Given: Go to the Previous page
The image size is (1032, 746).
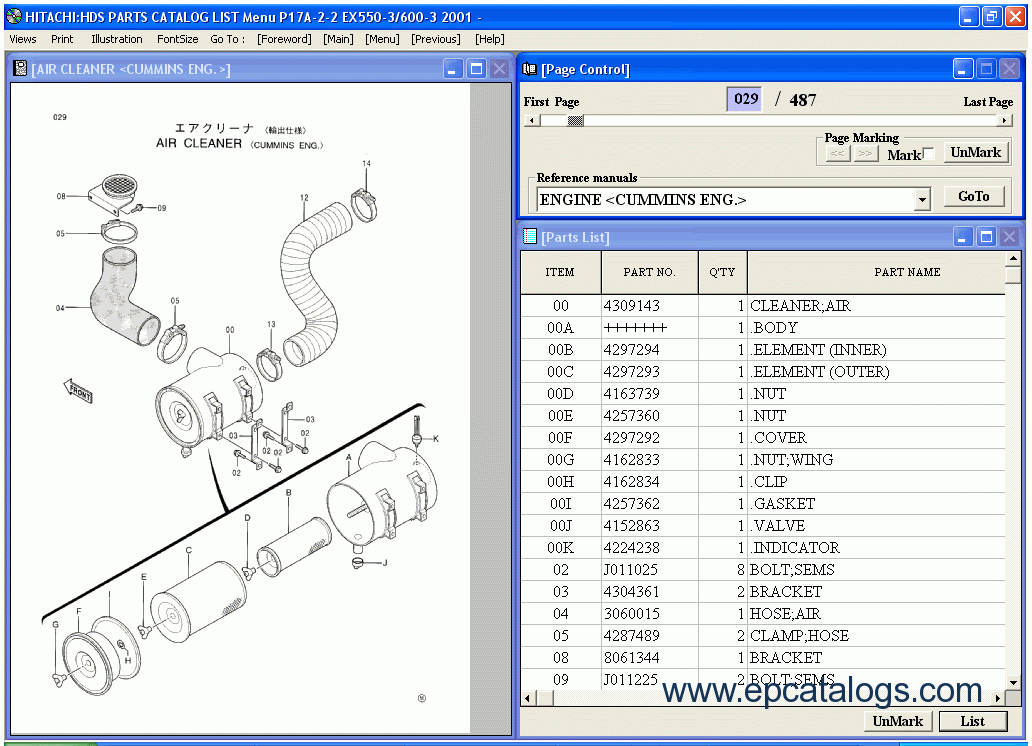Looking at the screenshot, I should tap(436, 40).
